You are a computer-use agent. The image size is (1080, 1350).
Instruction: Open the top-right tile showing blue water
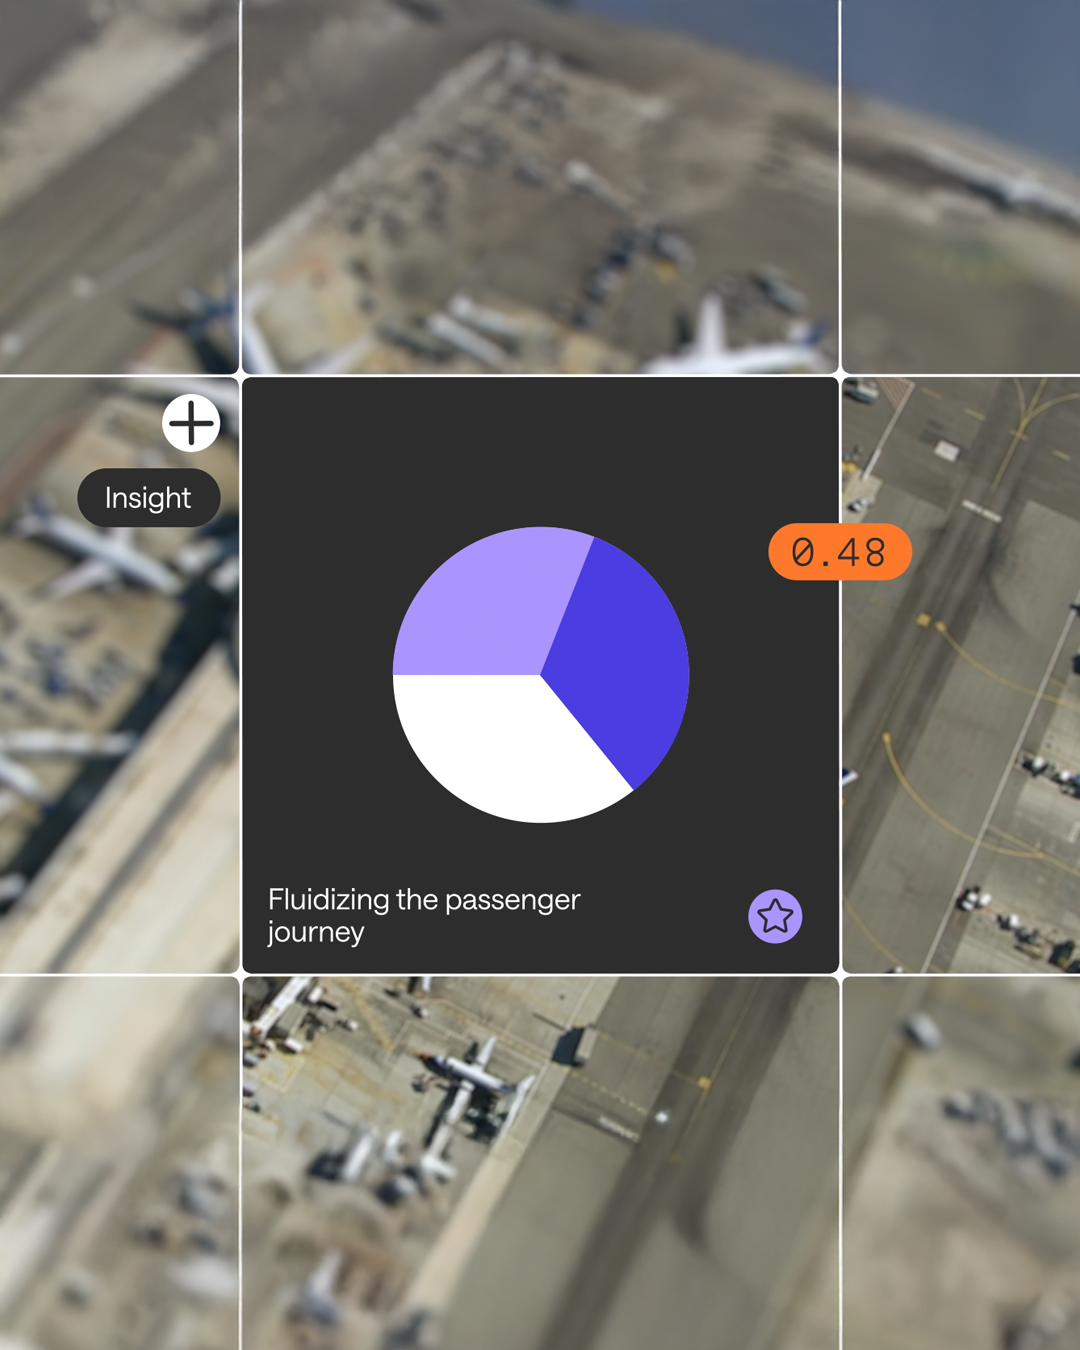pos(961,186)
